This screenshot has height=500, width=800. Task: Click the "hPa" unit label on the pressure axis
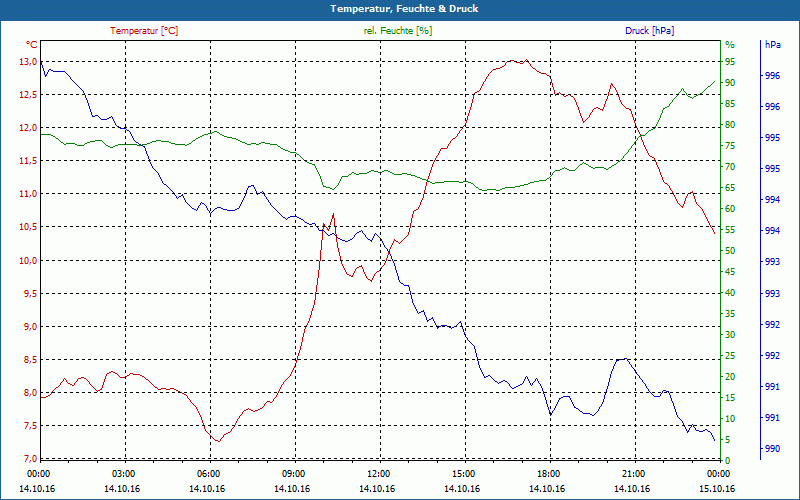(773, 45)
